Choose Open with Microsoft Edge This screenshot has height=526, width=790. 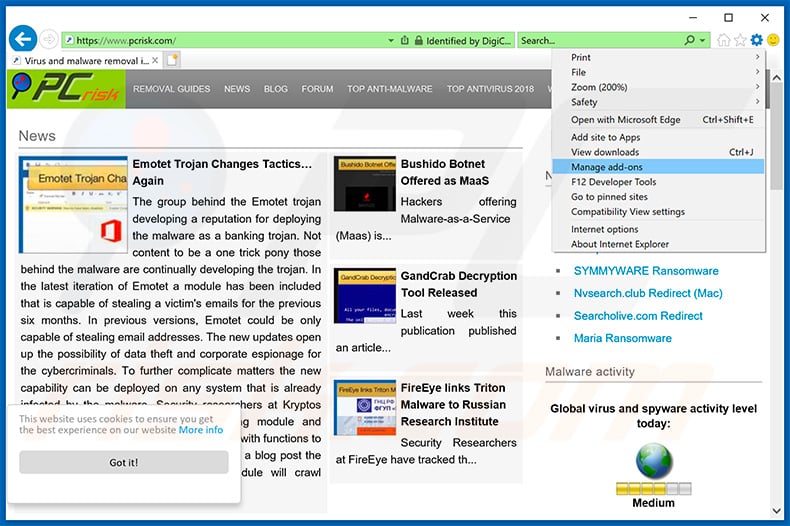pos(659,119)
